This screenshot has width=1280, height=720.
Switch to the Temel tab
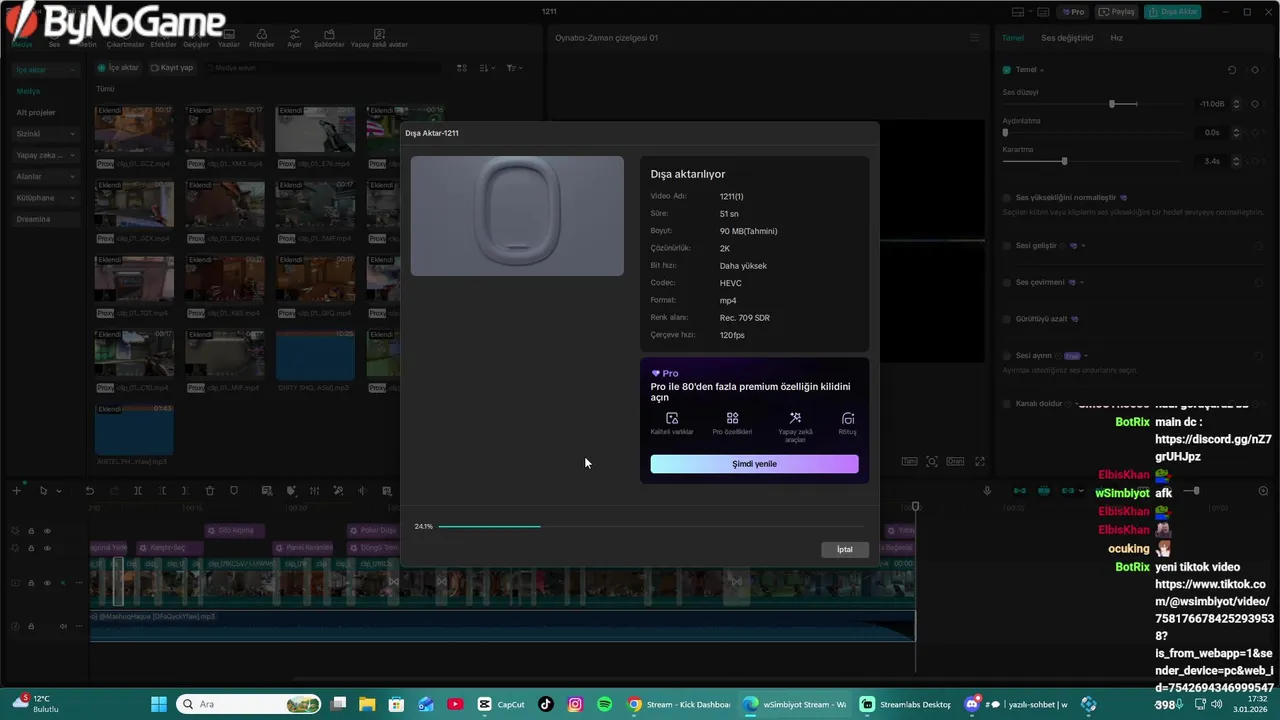click(x=1013, y=38)
